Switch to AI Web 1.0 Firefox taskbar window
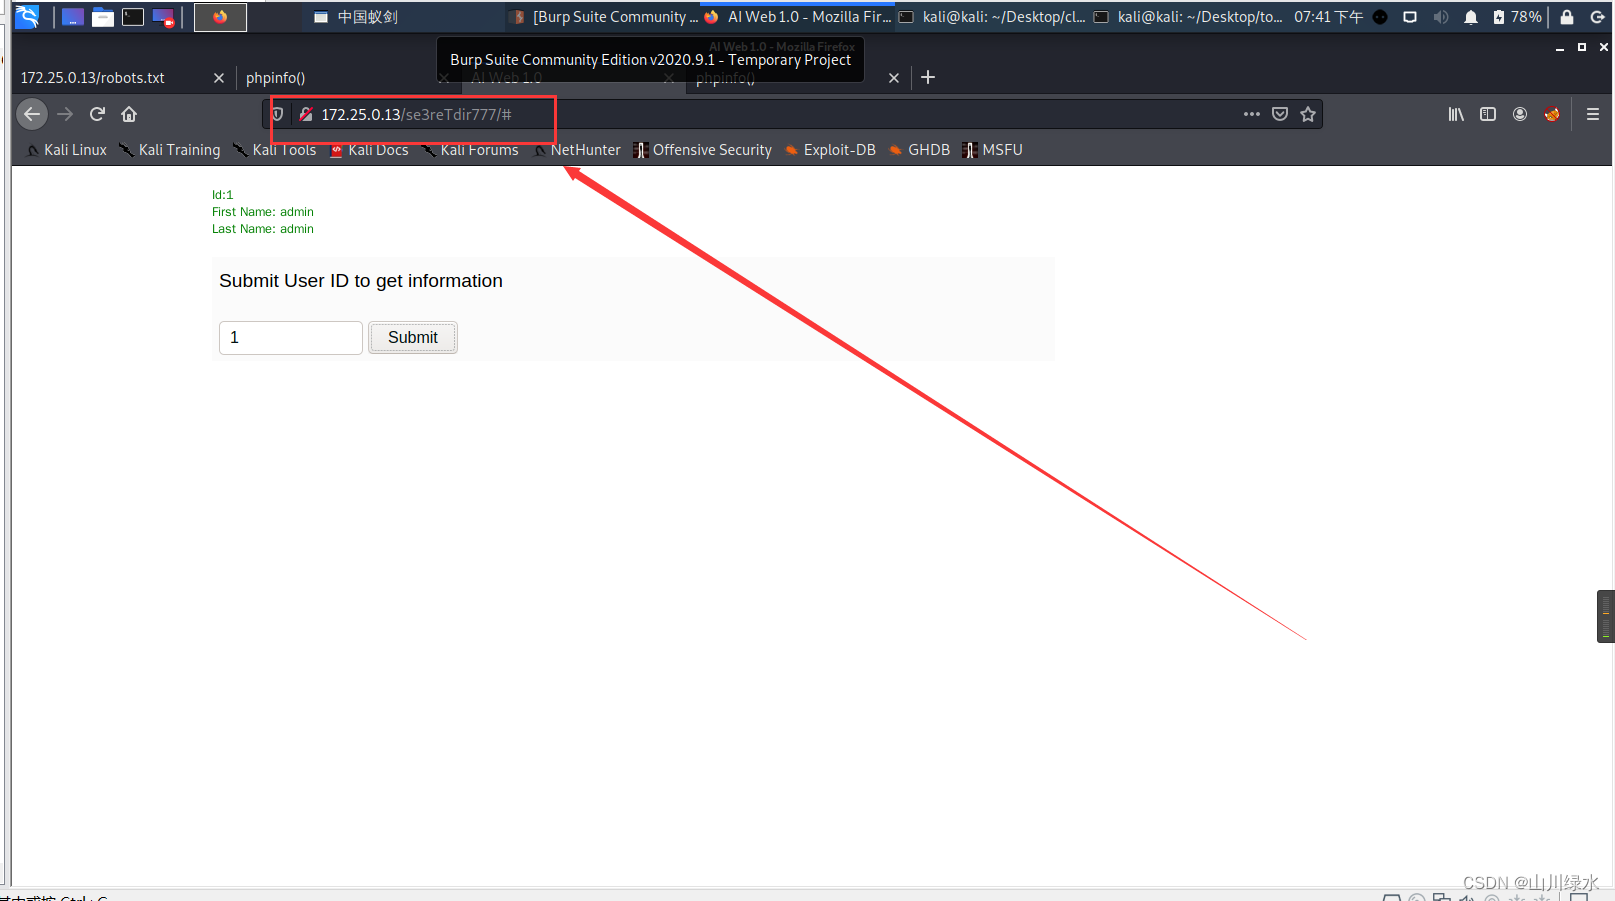Image resolution: width=1615 pixels, height=901 pixels. 797,17
